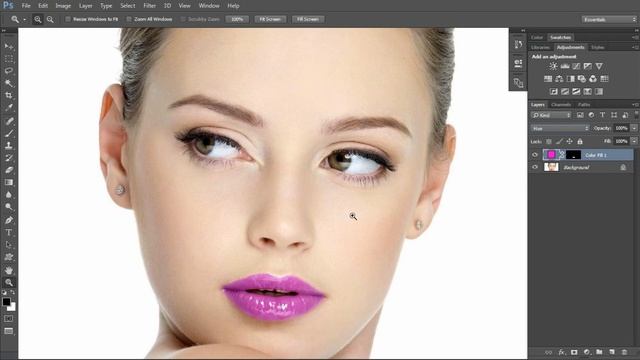This screenshot has width=640, height=360.
Task: Click the foreground color swatch
Action: [x=6, y=302]
